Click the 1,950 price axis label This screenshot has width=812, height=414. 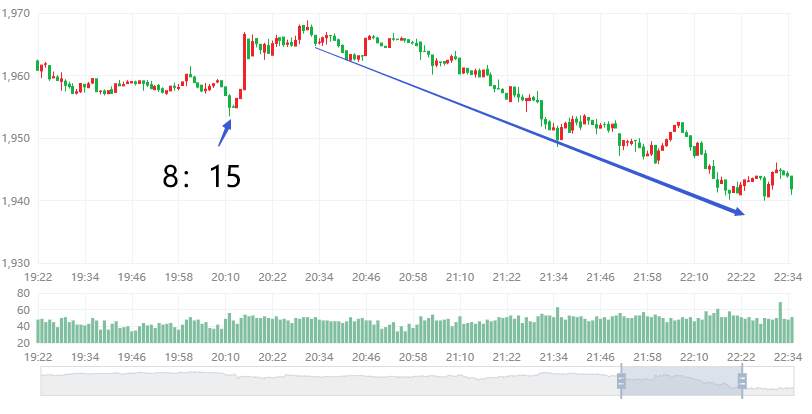click(x=16, y=138)
